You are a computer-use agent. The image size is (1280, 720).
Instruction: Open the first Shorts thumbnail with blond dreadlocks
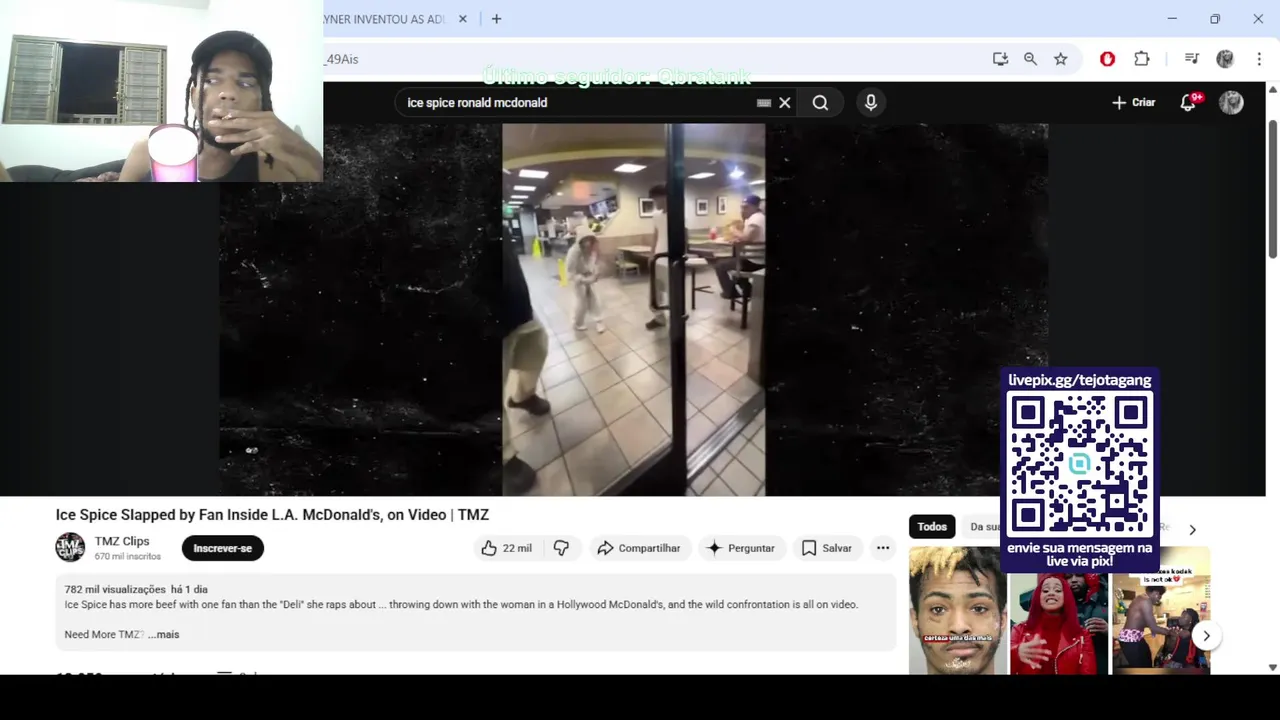[958, 610]
